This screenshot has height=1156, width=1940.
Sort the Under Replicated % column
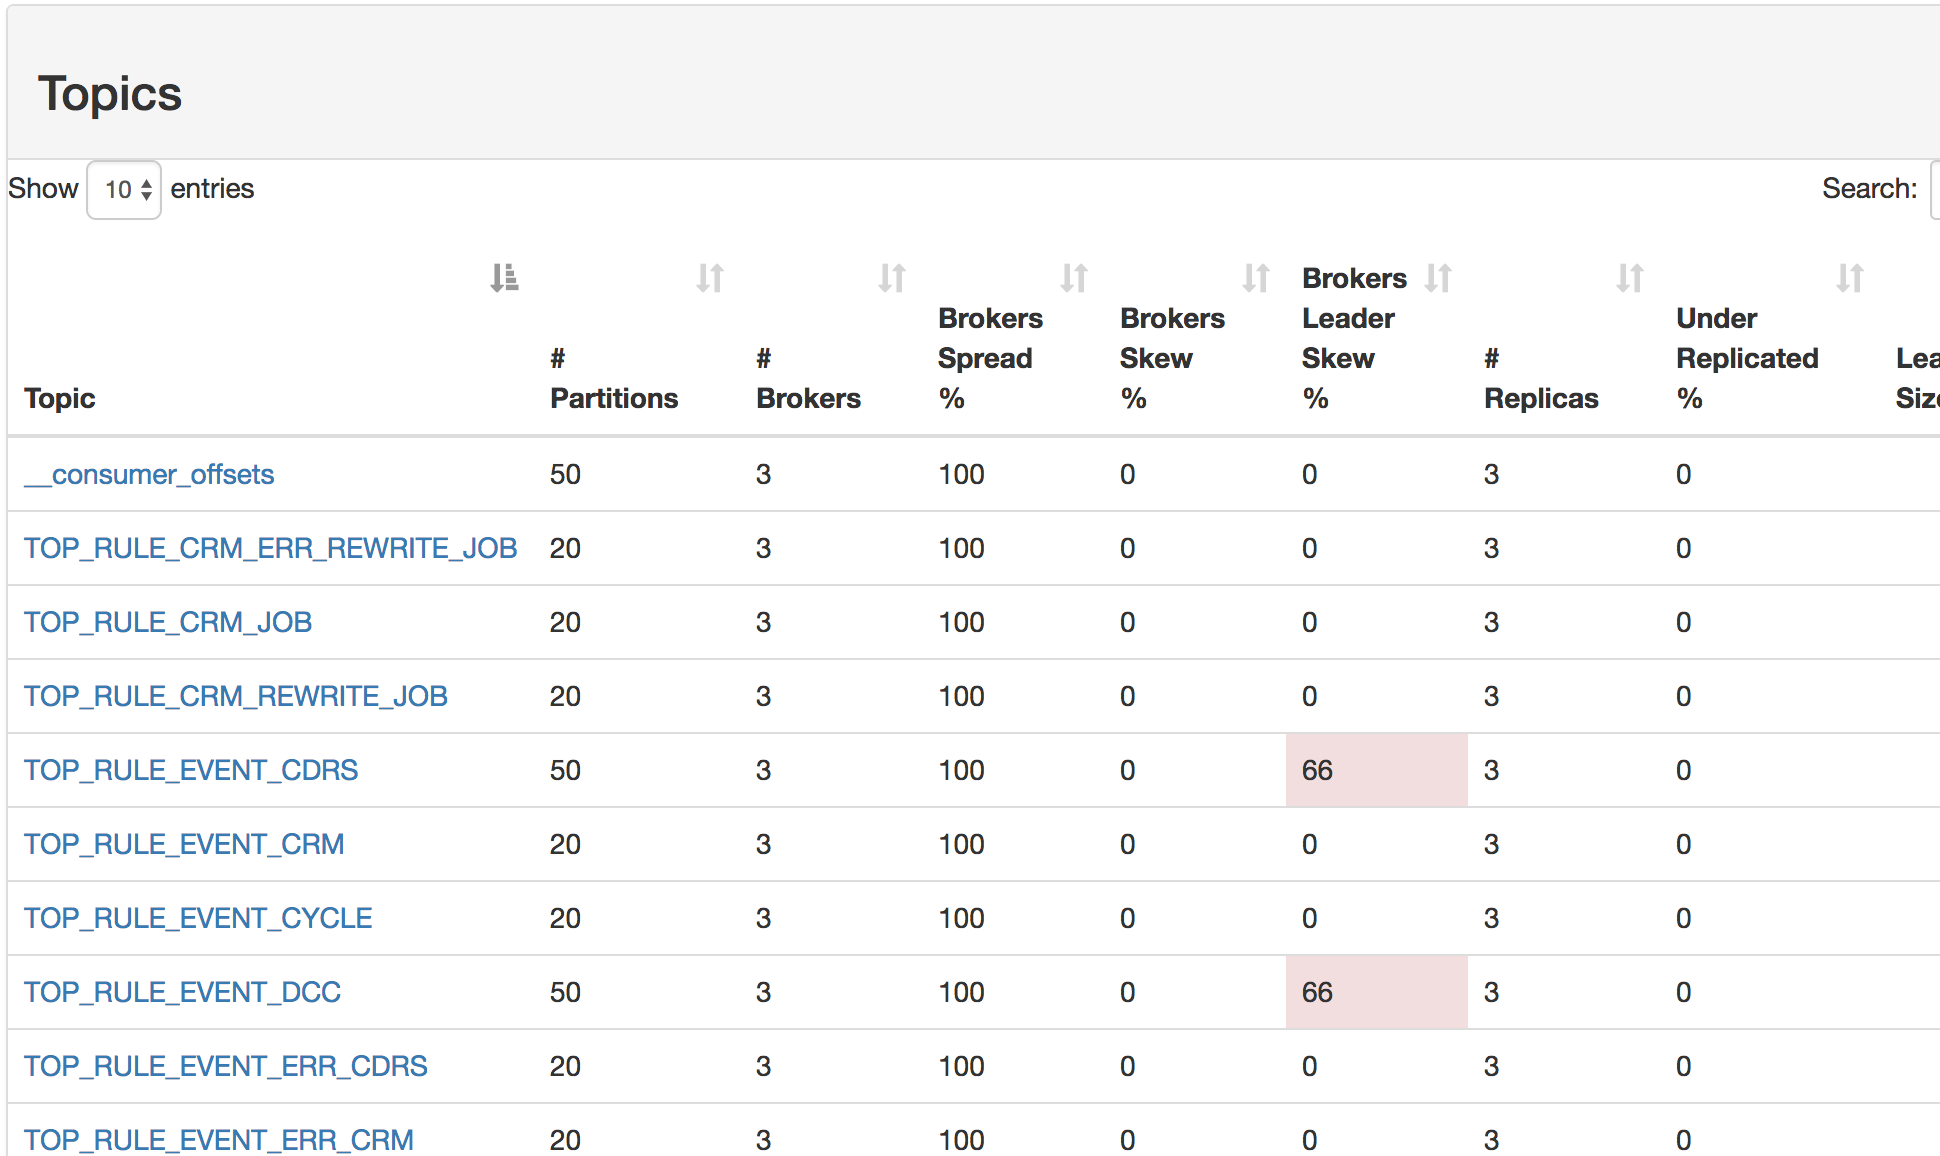click(1849, 277)
